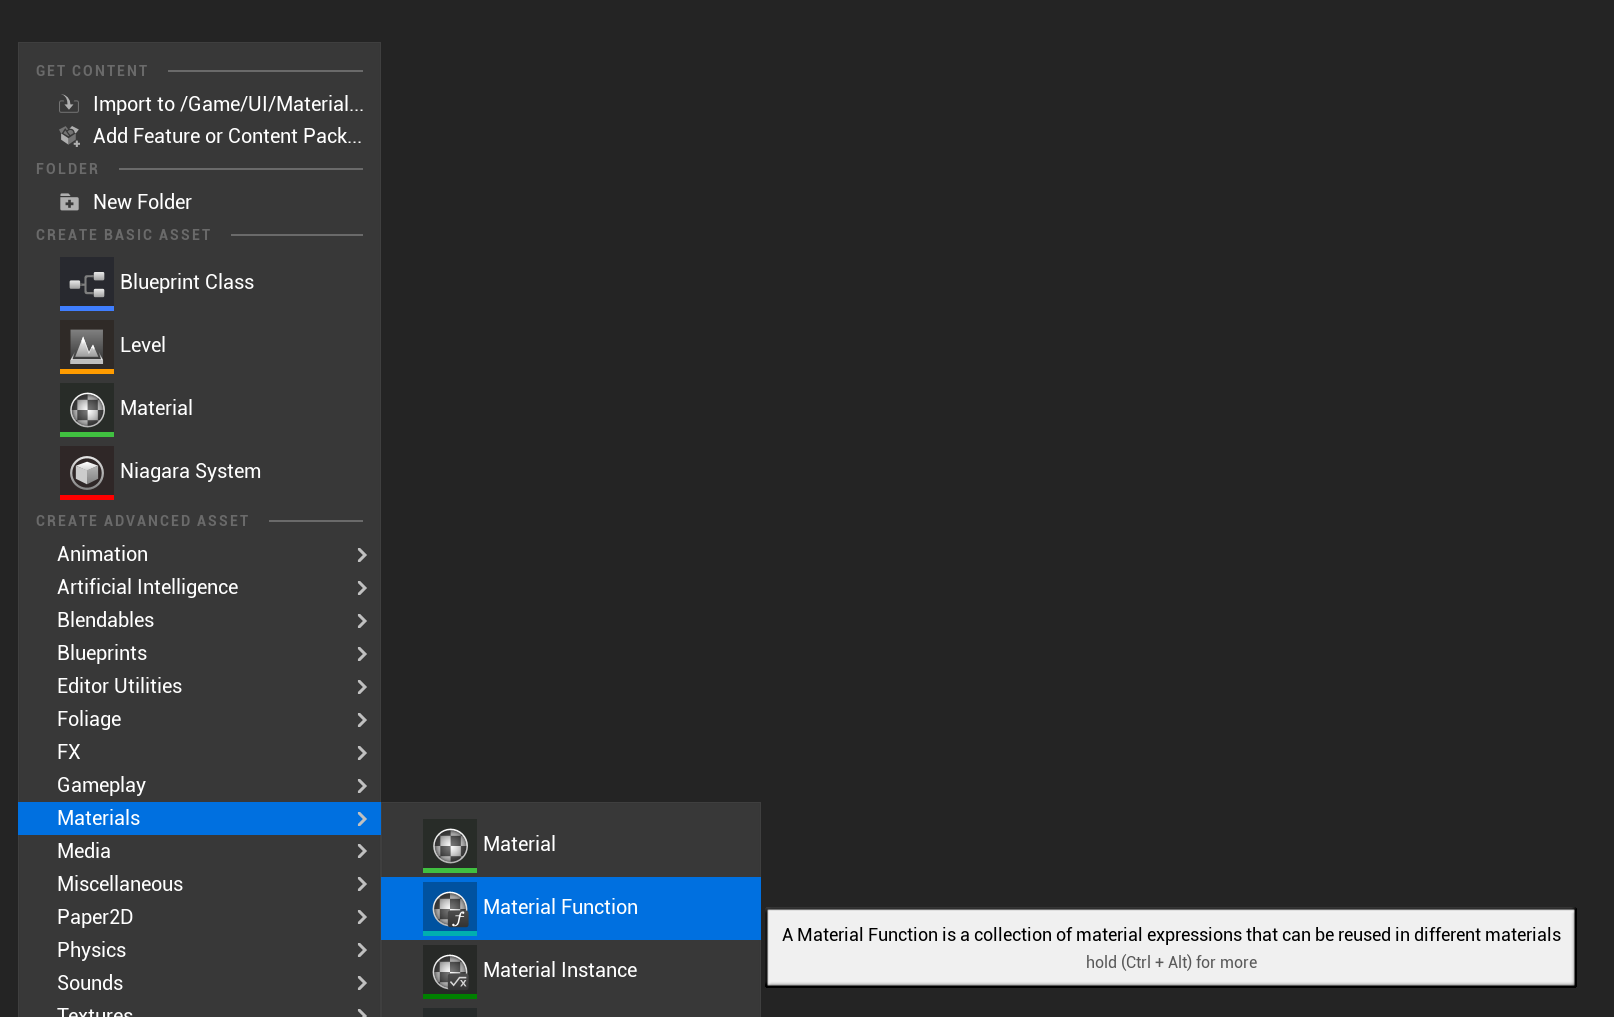Open the Artificial Intelligence category
This screenshot has height=1017, width=1614.
[199, 587]
